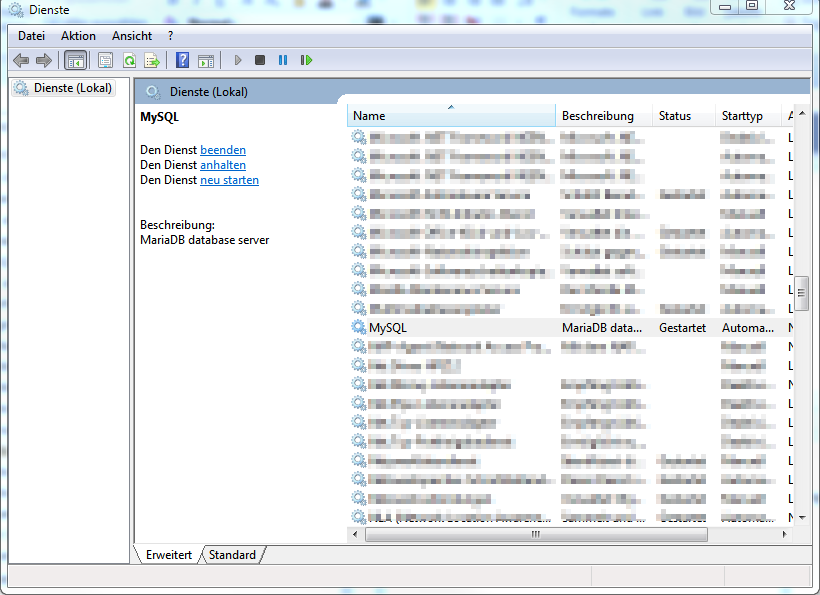Restart MySQL via the neu starten link

pos(229,180)
